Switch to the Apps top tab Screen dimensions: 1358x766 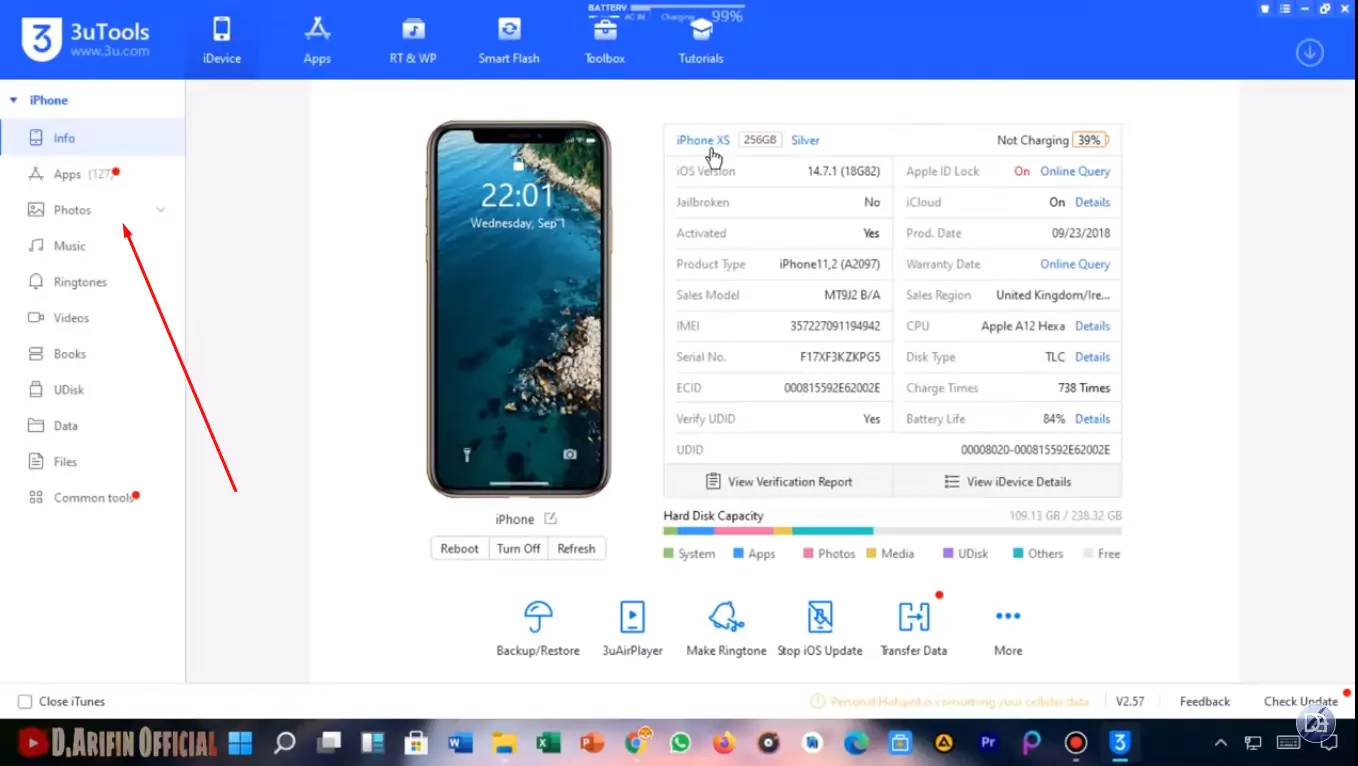pyautogui.click(x=317, y=40)
